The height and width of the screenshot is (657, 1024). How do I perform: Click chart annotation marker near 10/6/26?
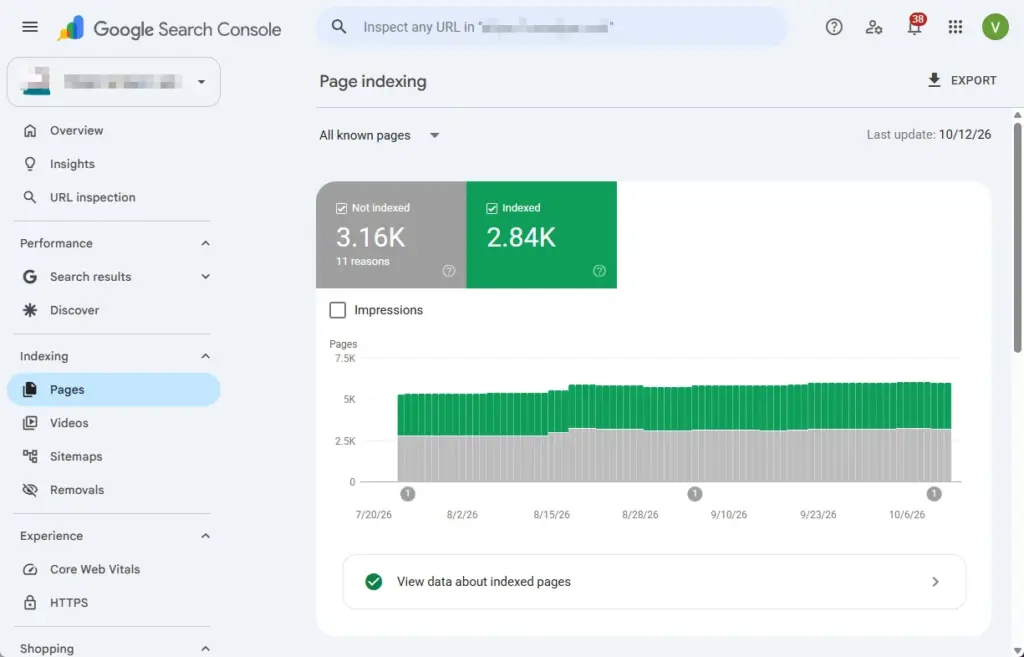[934, 494]
